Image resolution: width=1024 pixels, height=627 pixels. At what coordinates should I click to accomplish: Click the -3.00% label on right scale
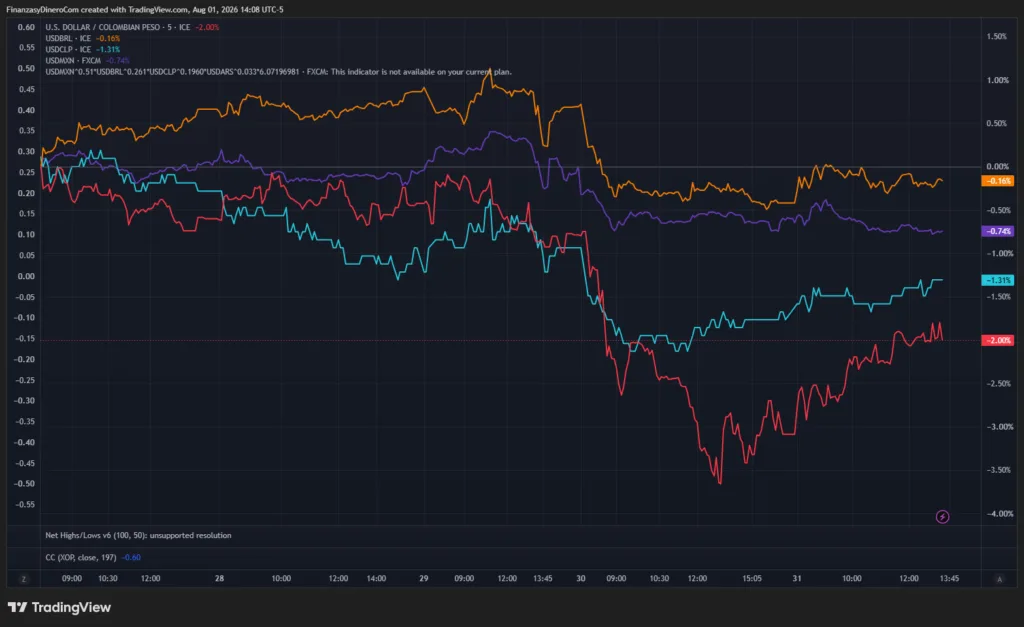click(999, 426)
